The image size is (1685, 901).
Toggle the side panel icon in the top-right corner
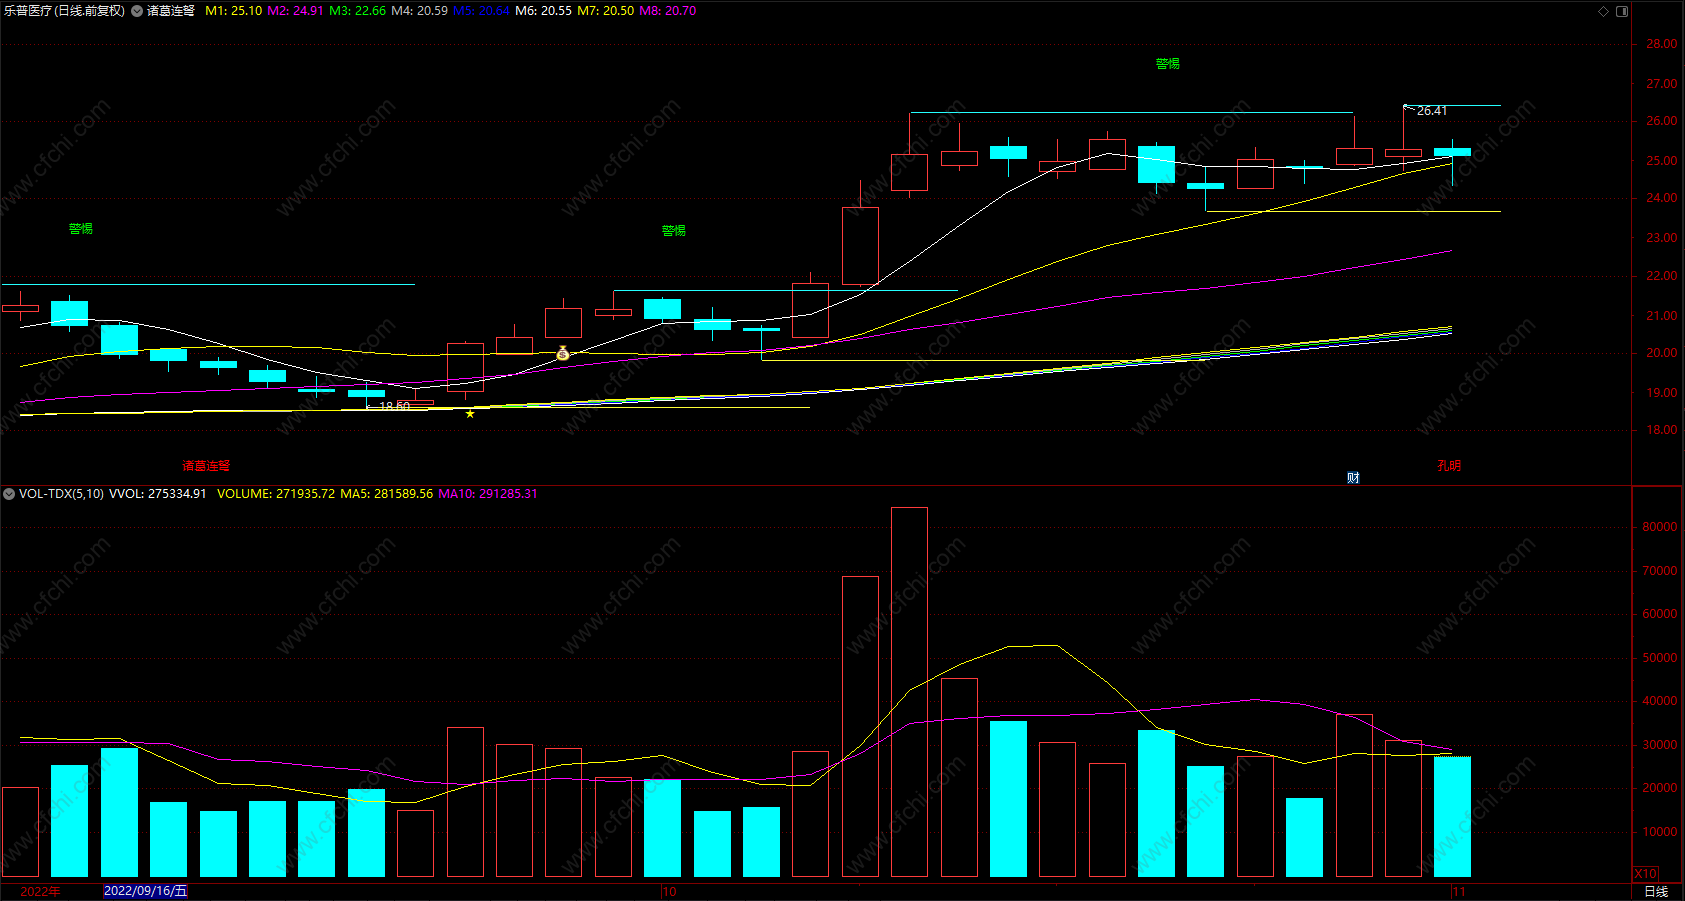pyautogui.click(x=1622, y=11)
